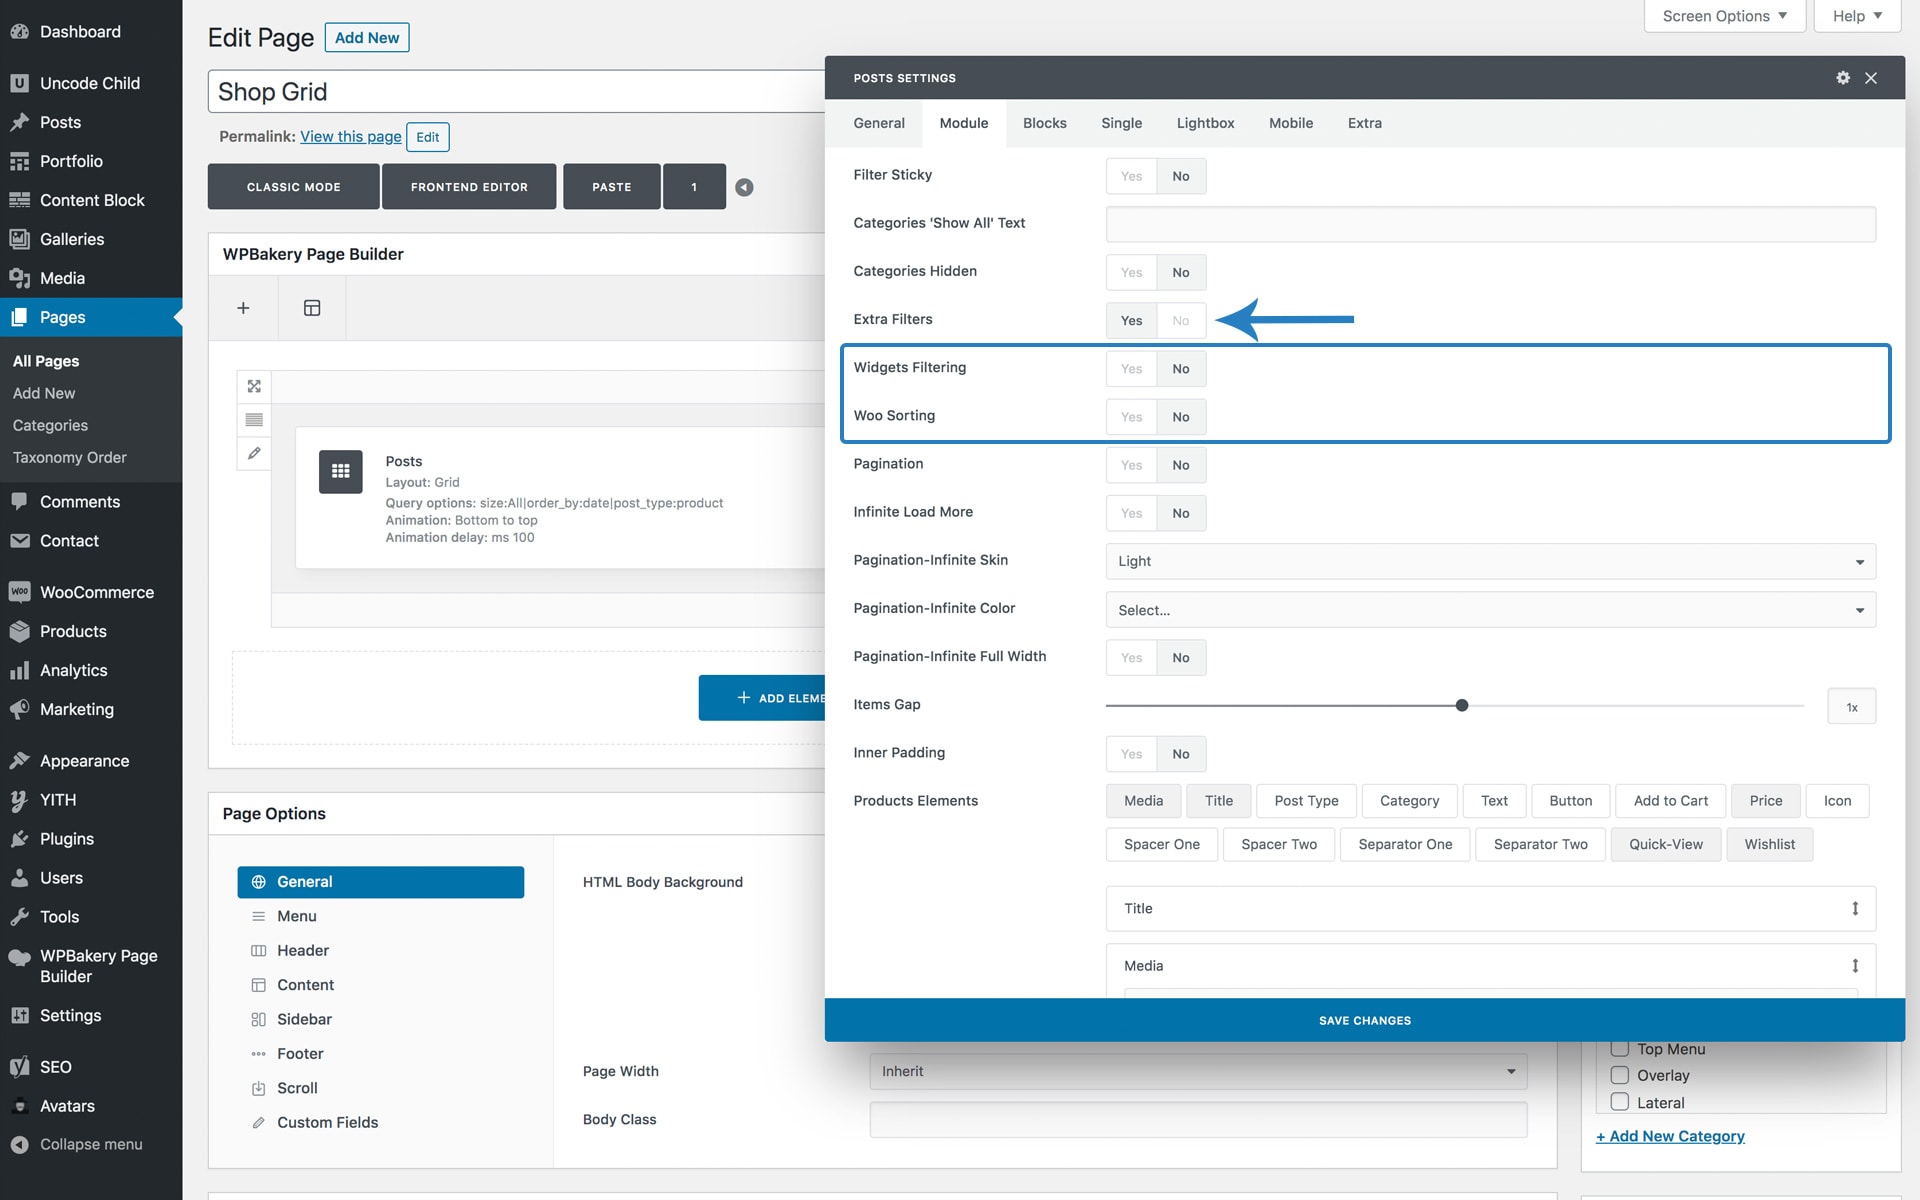Switch to the Blocks tab

coord(1044,123)
